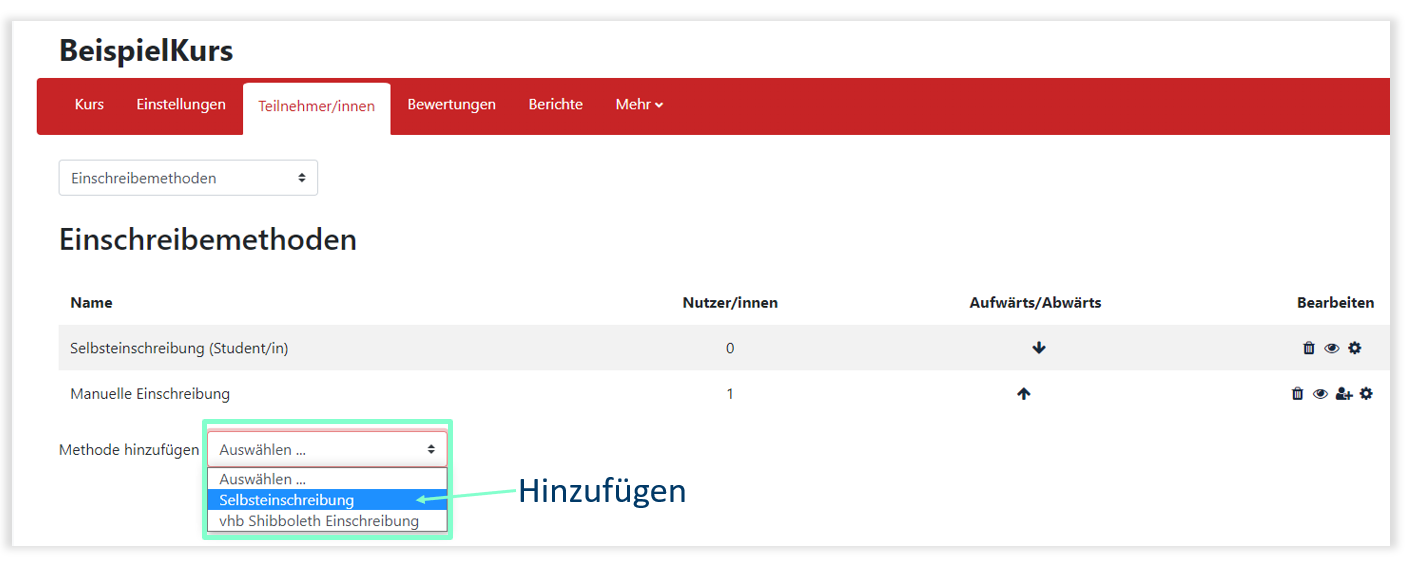1416x568 pixels.
Task: Toggle eye icon for Manuelle Einschreibung
Action: (1320, 394)
